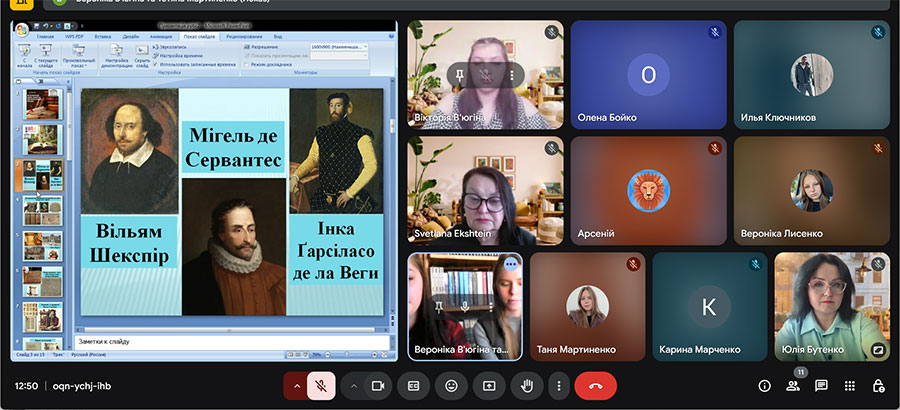Click the Олена Бойко participant tile avatar
The image size is (900, 410).
click(649, 75)
